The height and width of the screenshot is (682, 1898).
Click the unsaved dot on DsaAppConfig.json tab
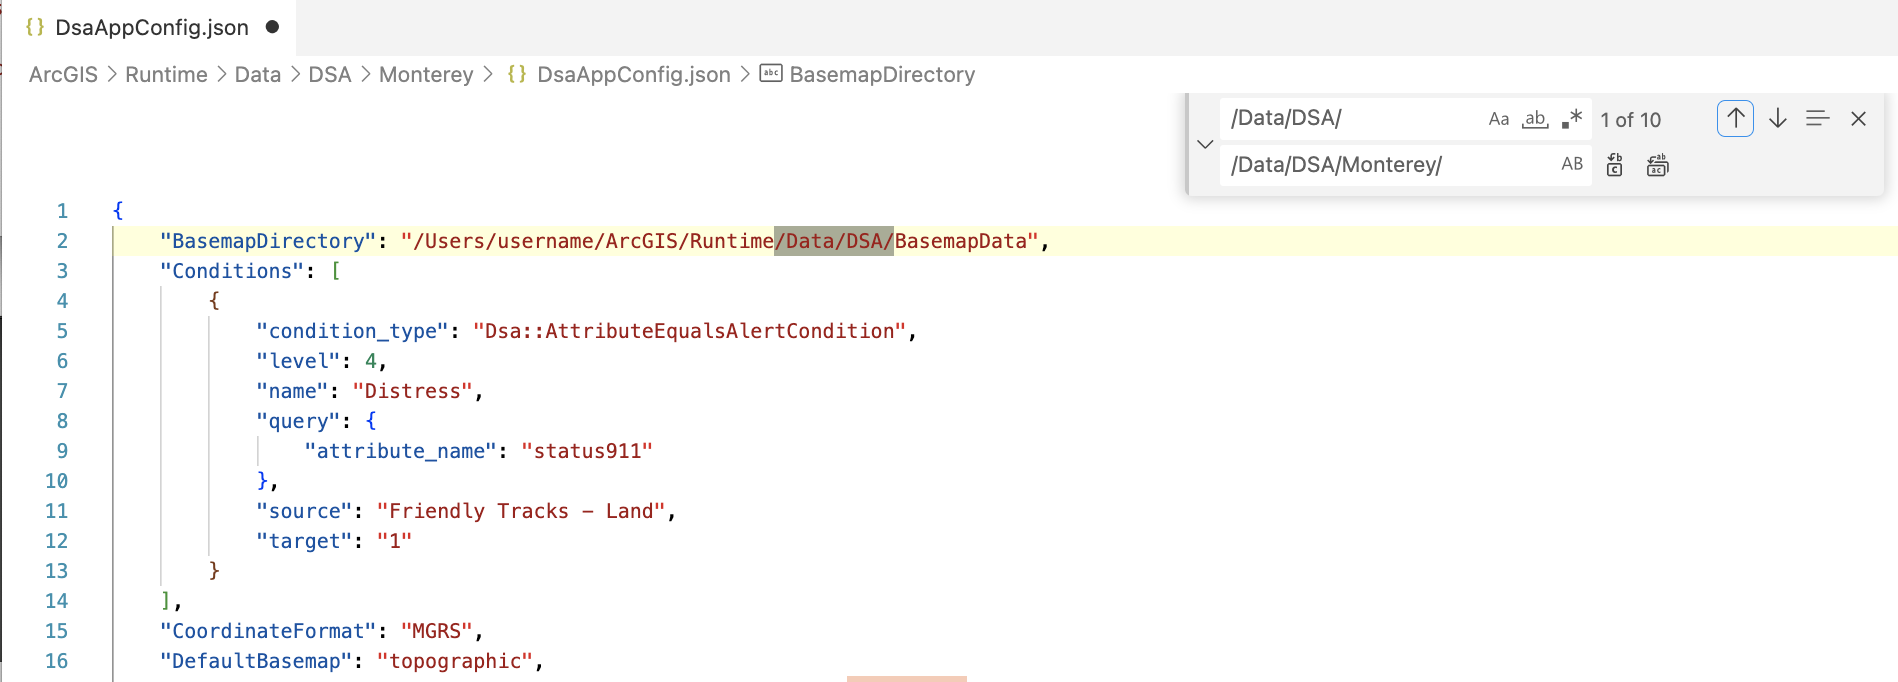(x=272, y=27)
